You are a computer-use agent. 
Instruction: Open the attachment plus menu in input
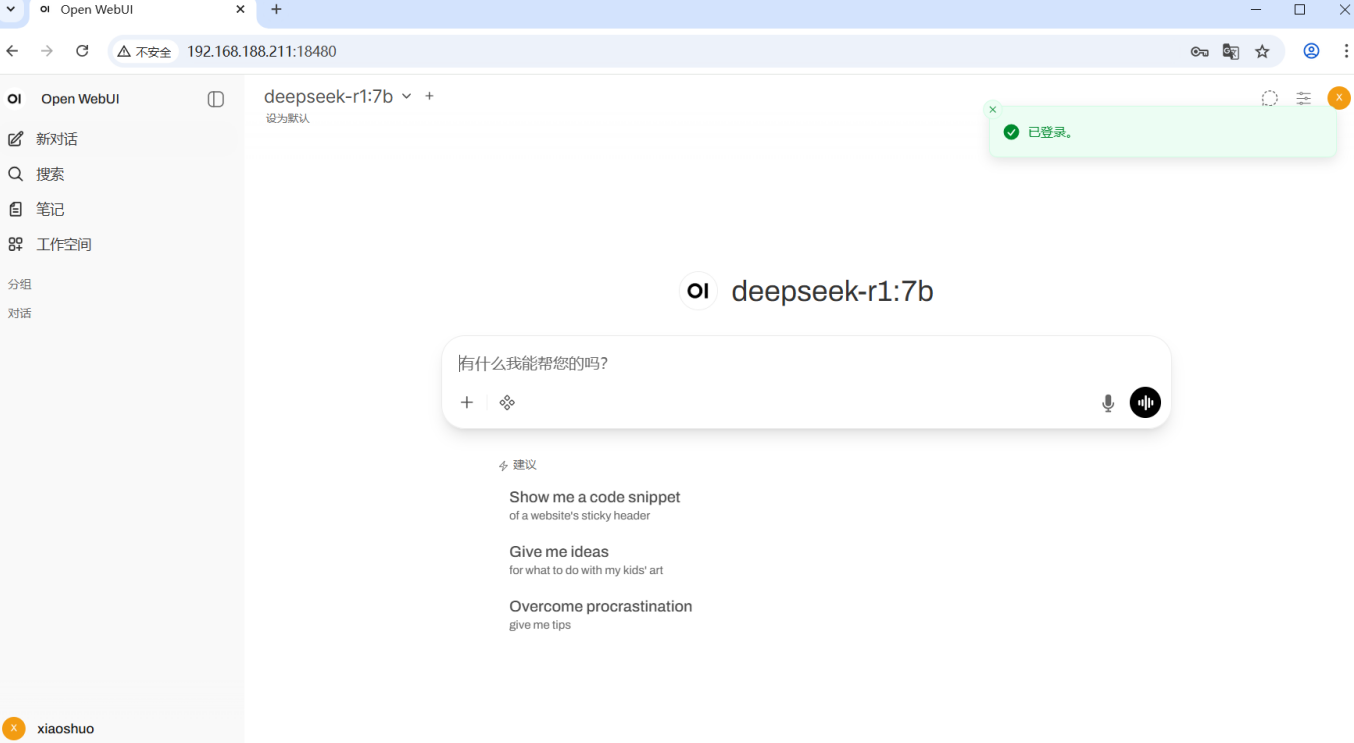pos(467,402)
